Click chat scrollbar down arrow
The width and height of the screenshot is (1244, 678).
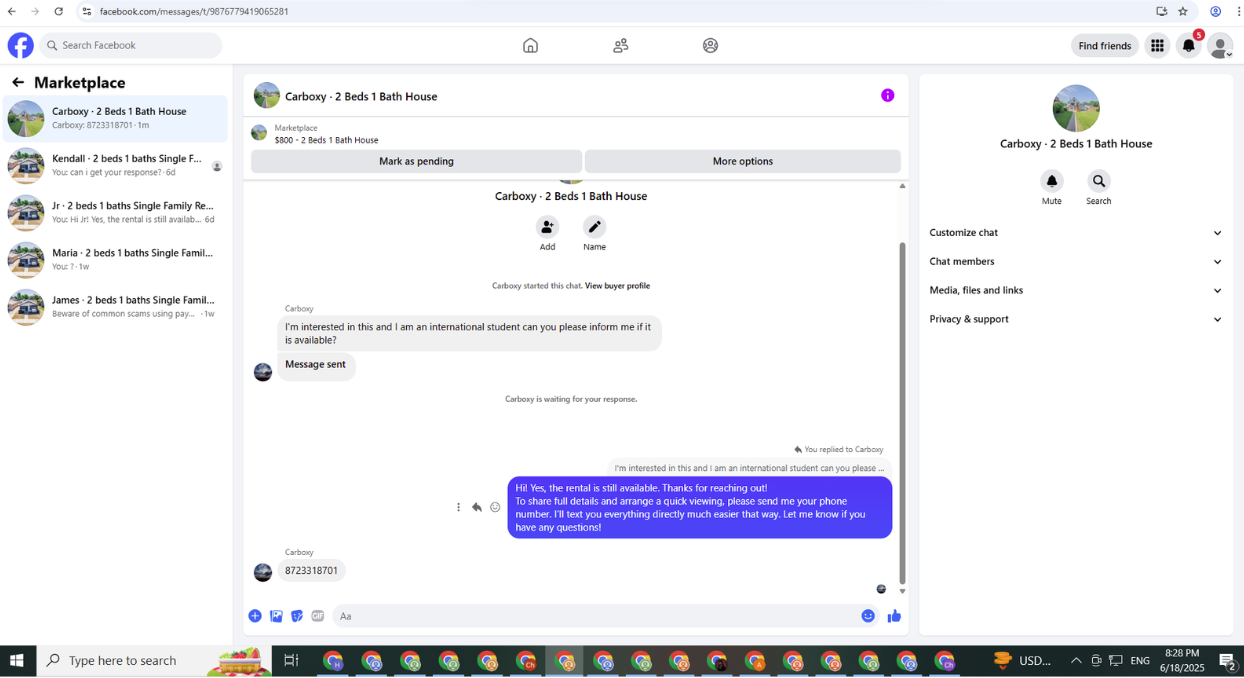902,591
